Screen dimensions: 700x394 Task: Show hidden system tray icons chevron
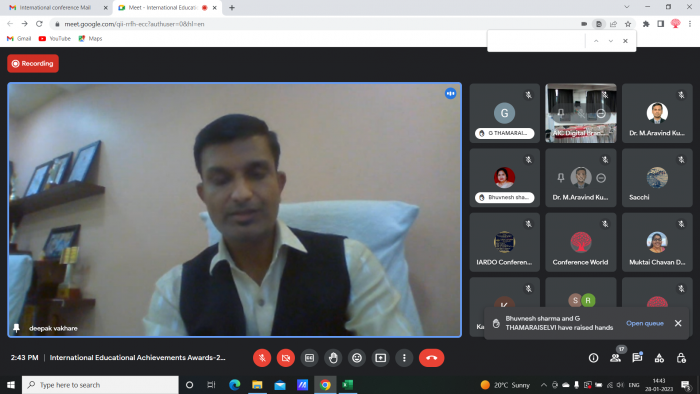point(543,385)
